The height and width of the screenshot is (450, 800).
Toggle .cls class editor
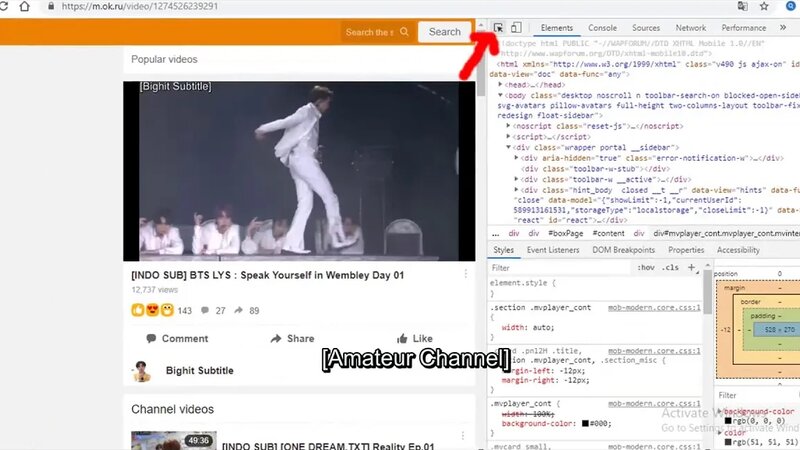click(x=670, y=267)
